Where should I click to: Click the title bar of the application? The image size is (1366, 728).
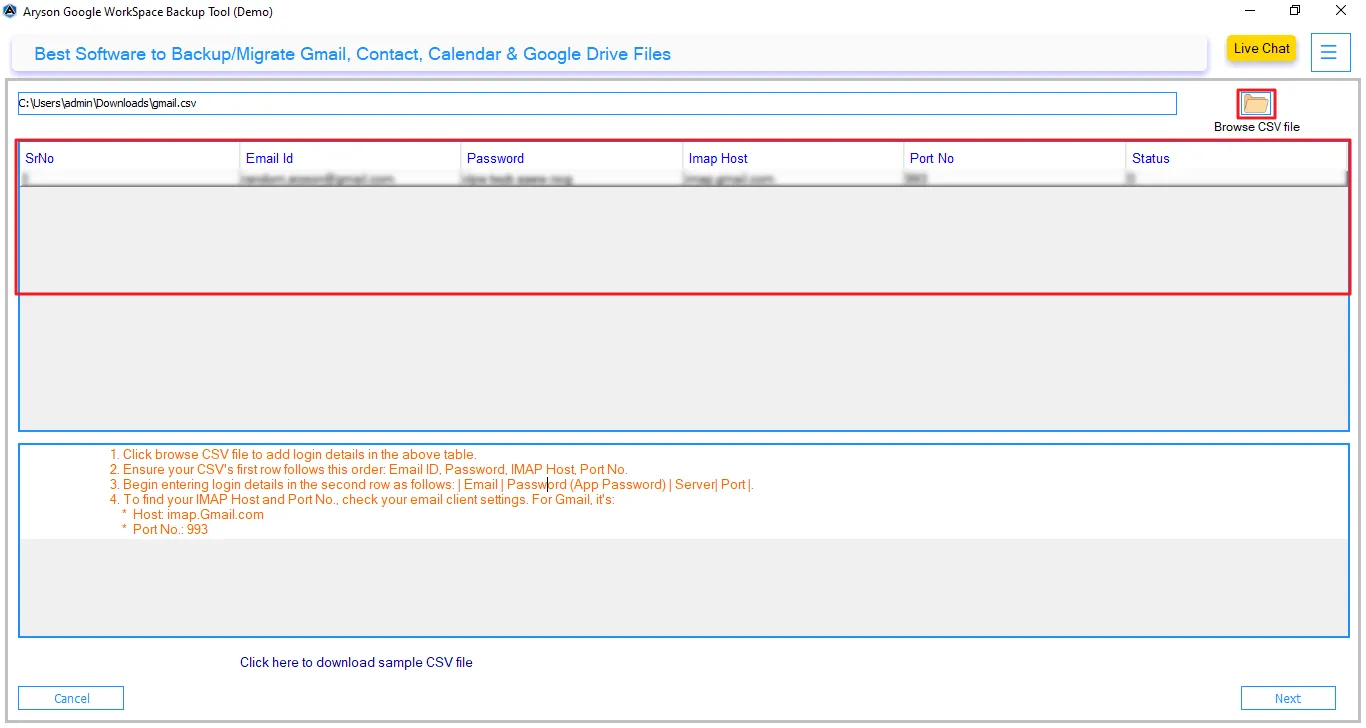pyautogui.click(x=600, y=11)
